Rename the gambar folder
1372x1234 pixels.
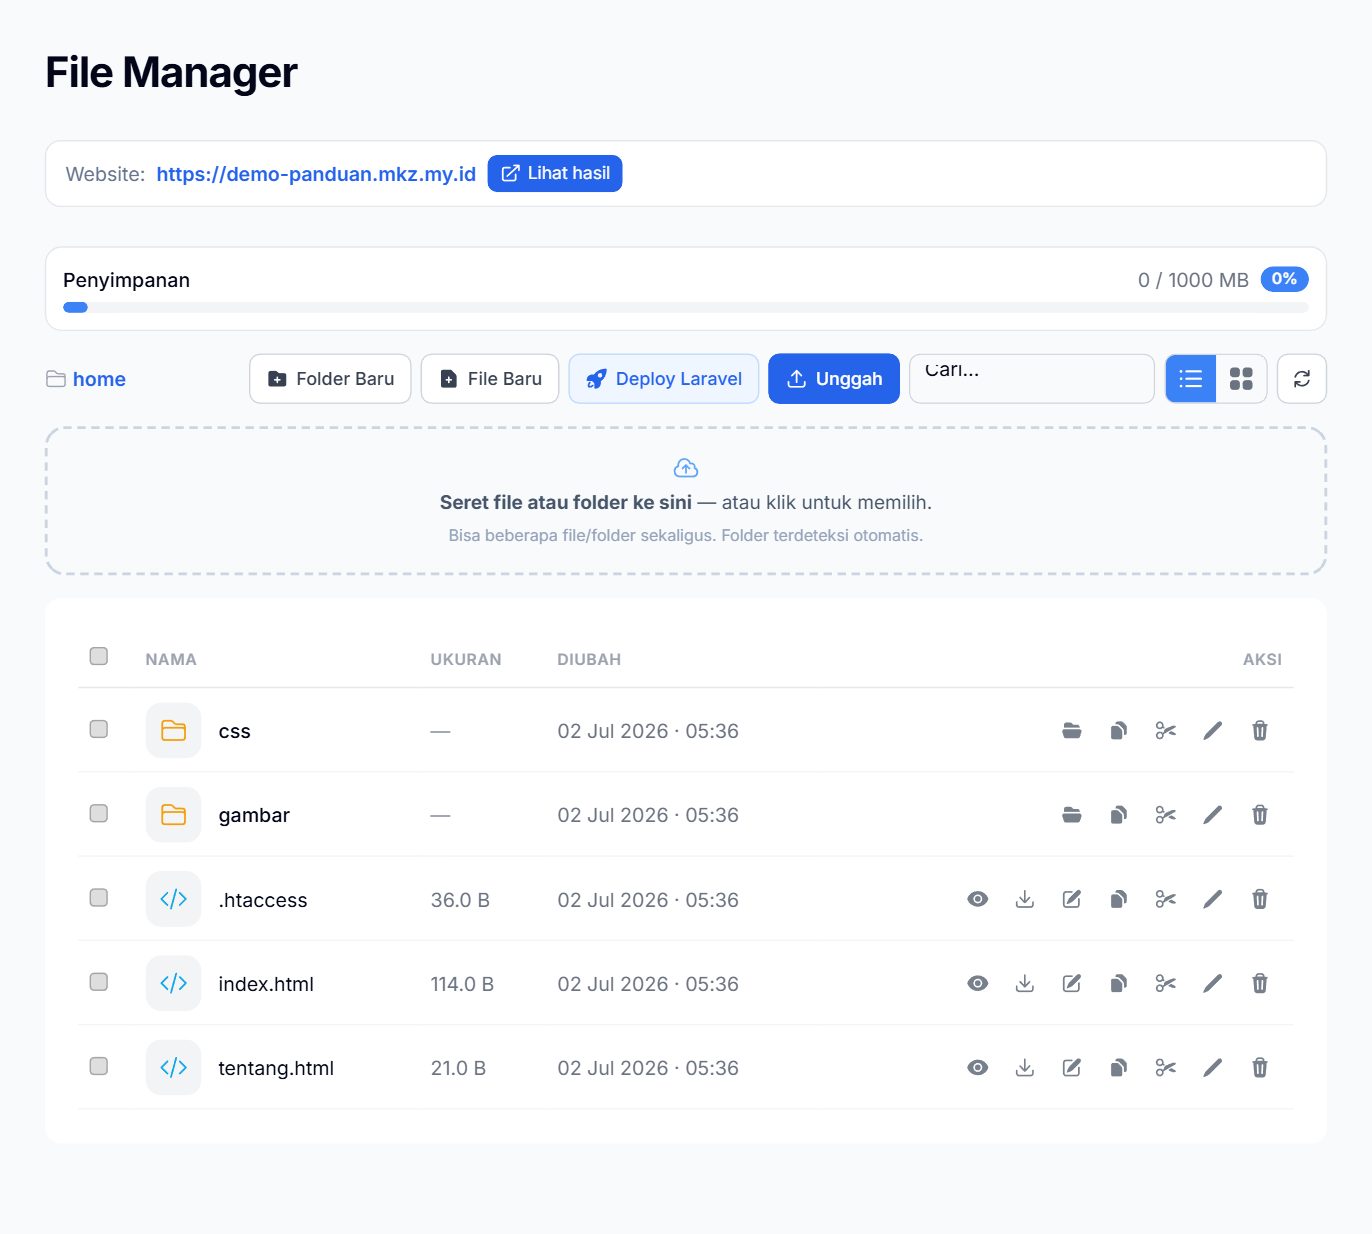tap(1213, 815)
